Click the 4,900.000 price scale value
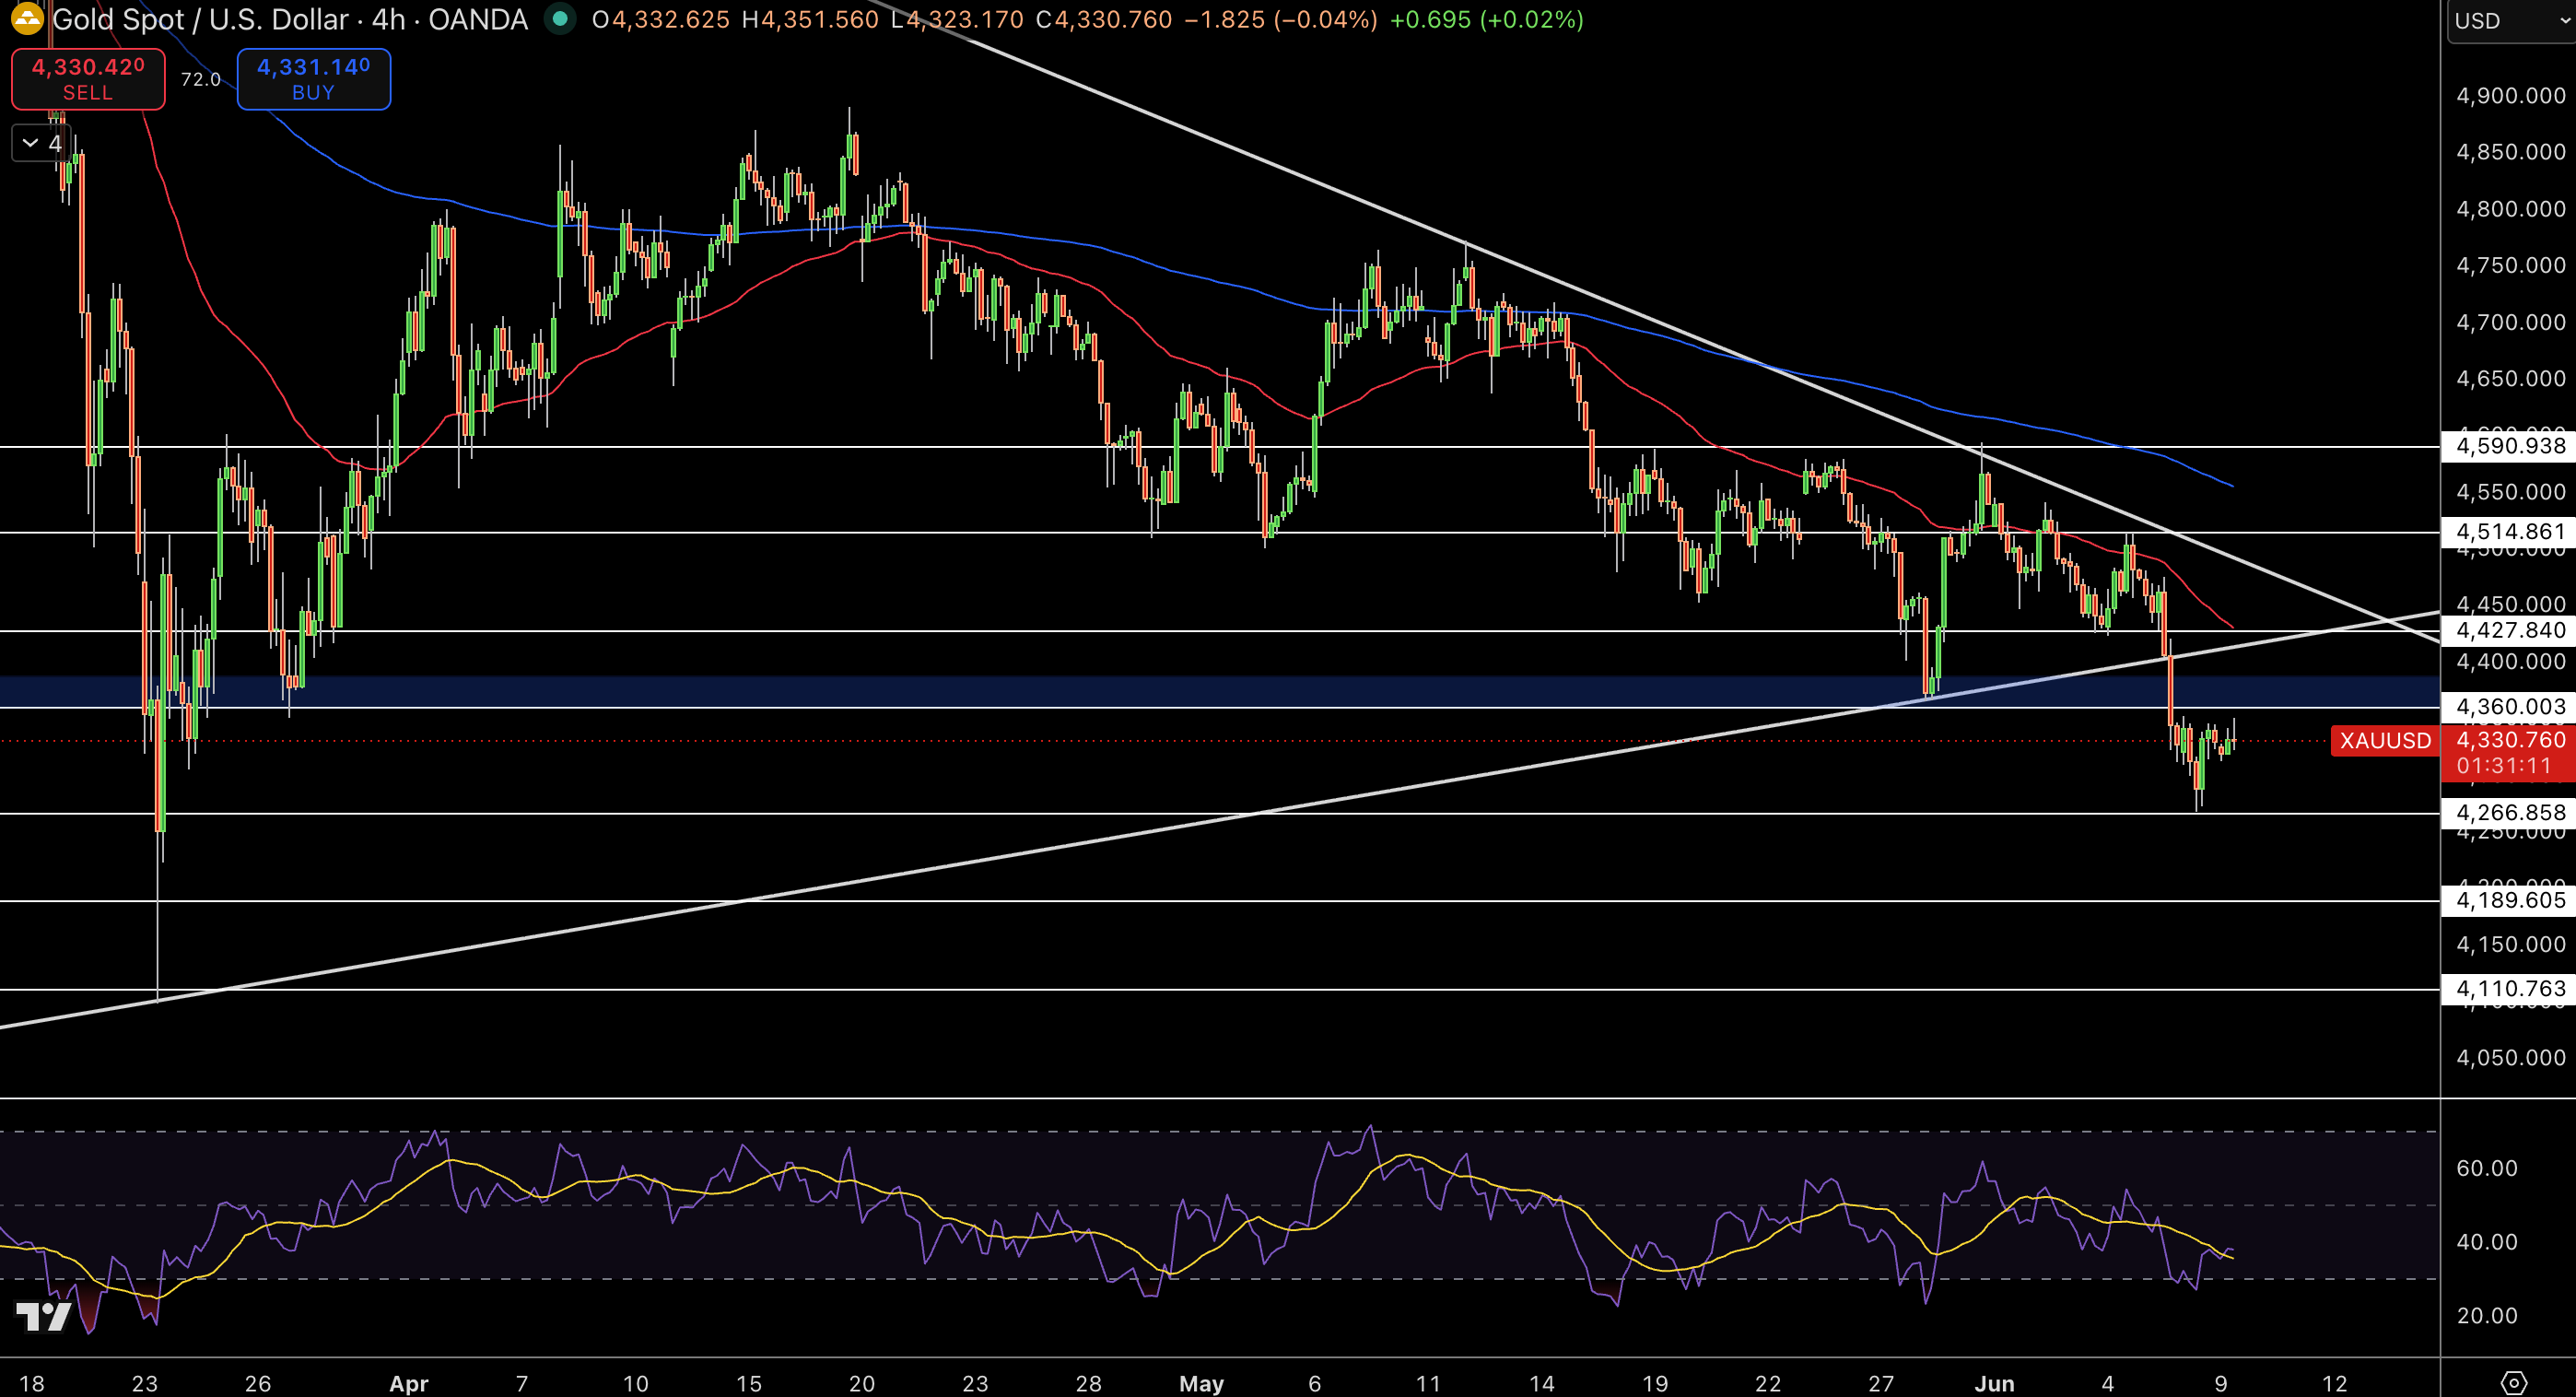 pyautogui.click(x=2510, y=96)
